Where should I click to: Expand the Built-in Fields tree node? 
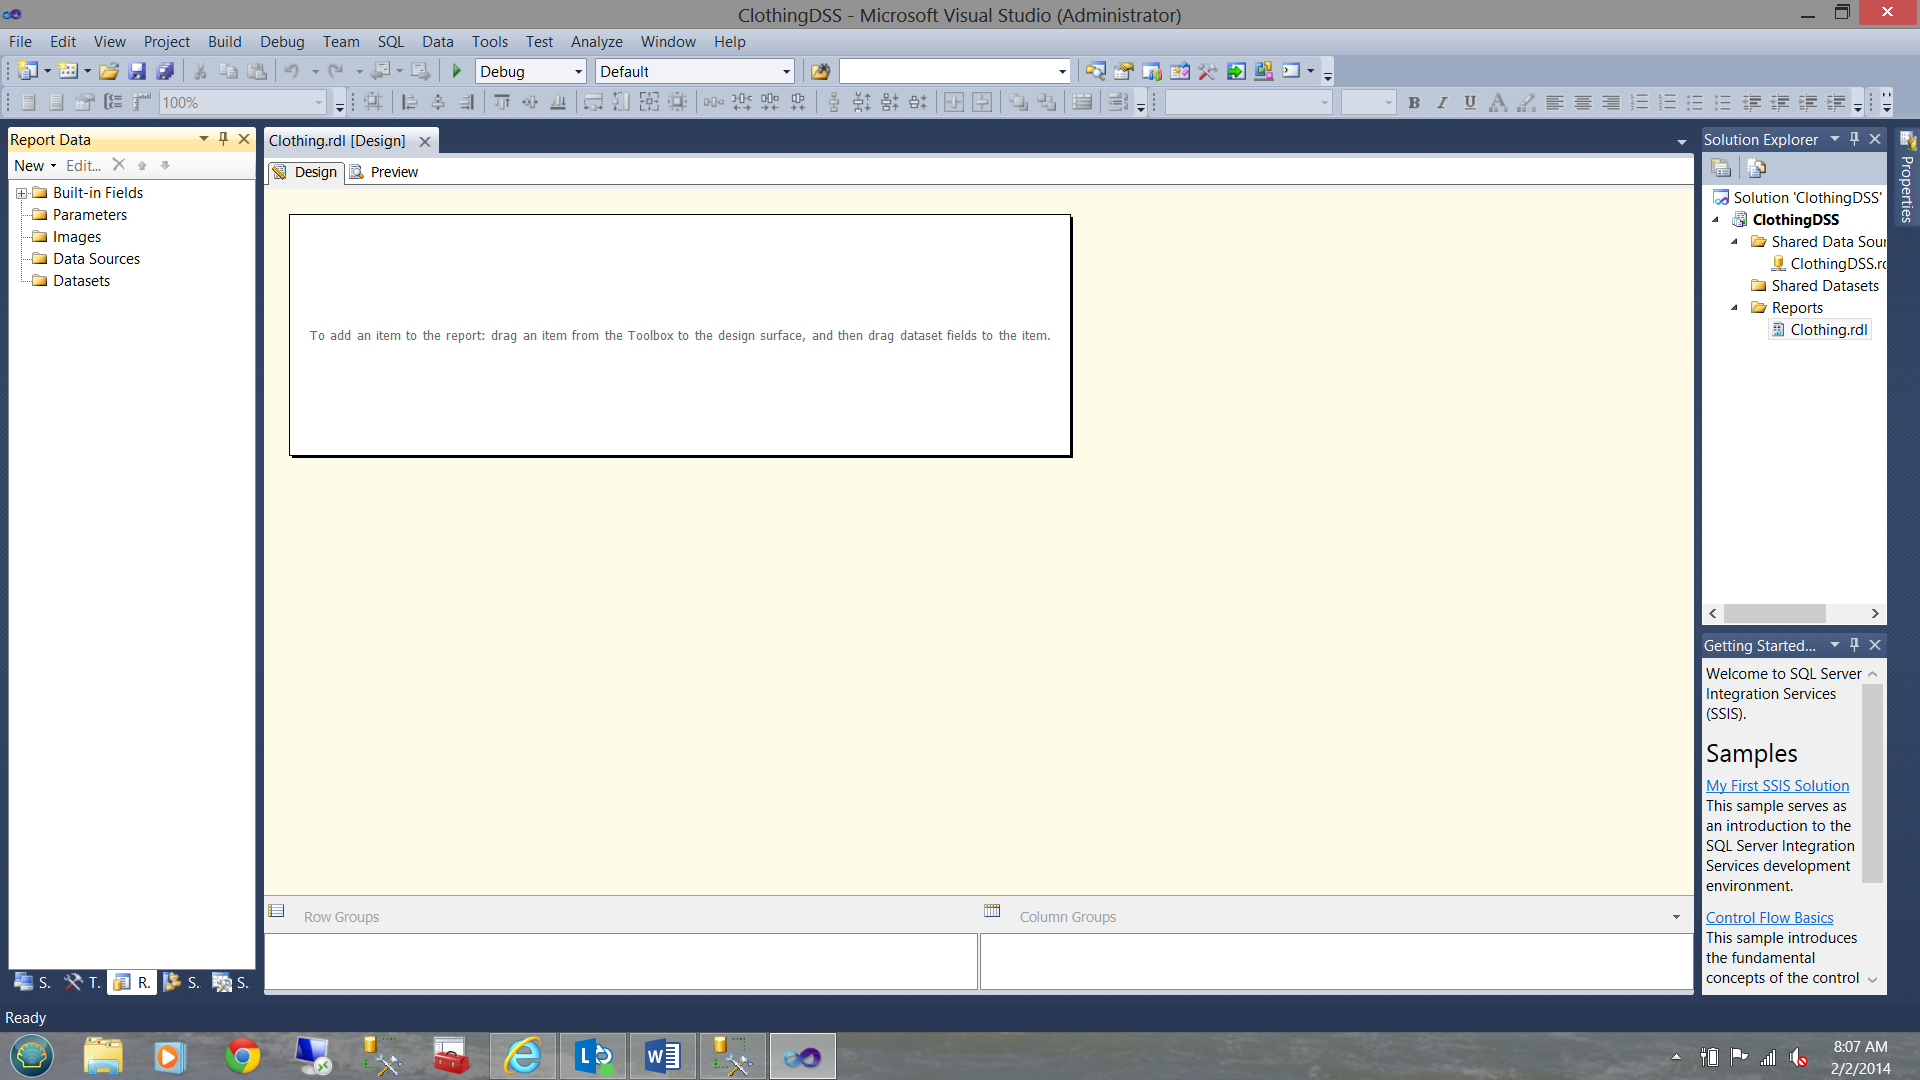click(x=21, y=193)
